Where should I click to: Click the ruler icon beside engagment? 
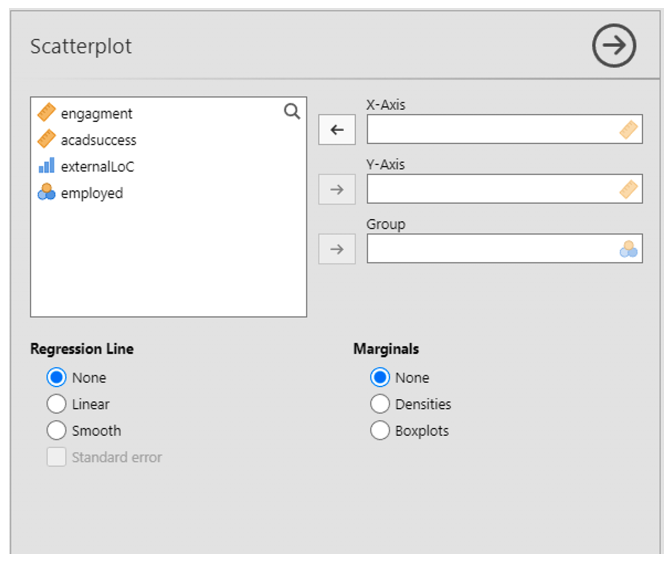tap(46, 114)
